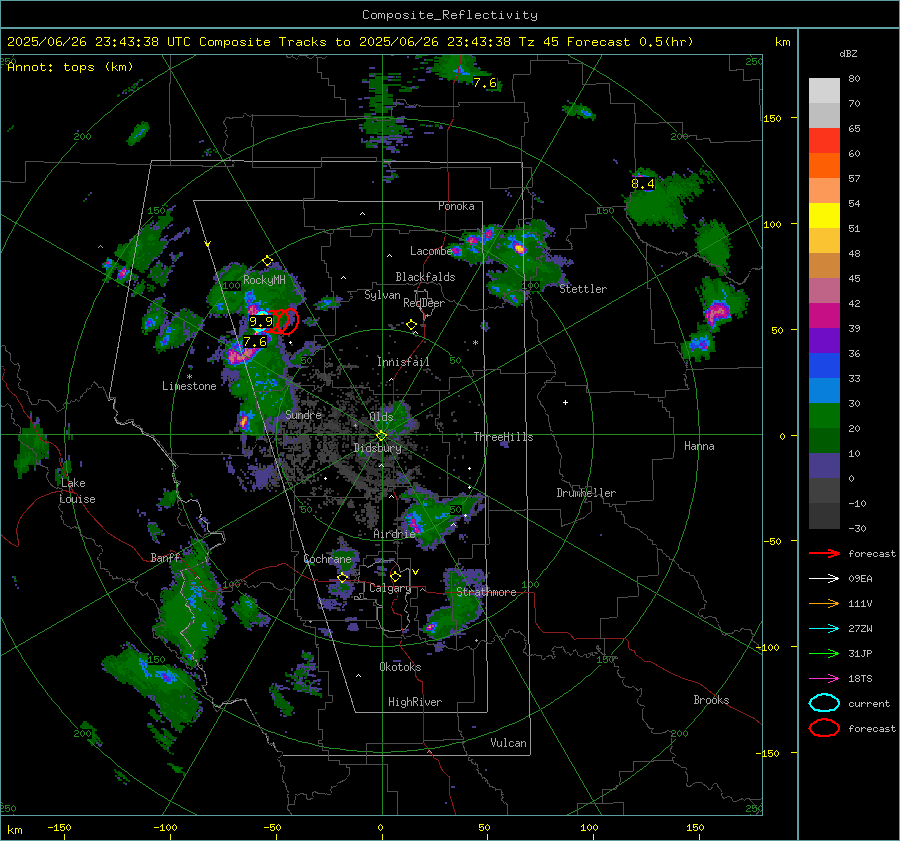Click the Okotoks map label
The height and width of the screenshot is (841, 900).
click(x=400, y=667)
